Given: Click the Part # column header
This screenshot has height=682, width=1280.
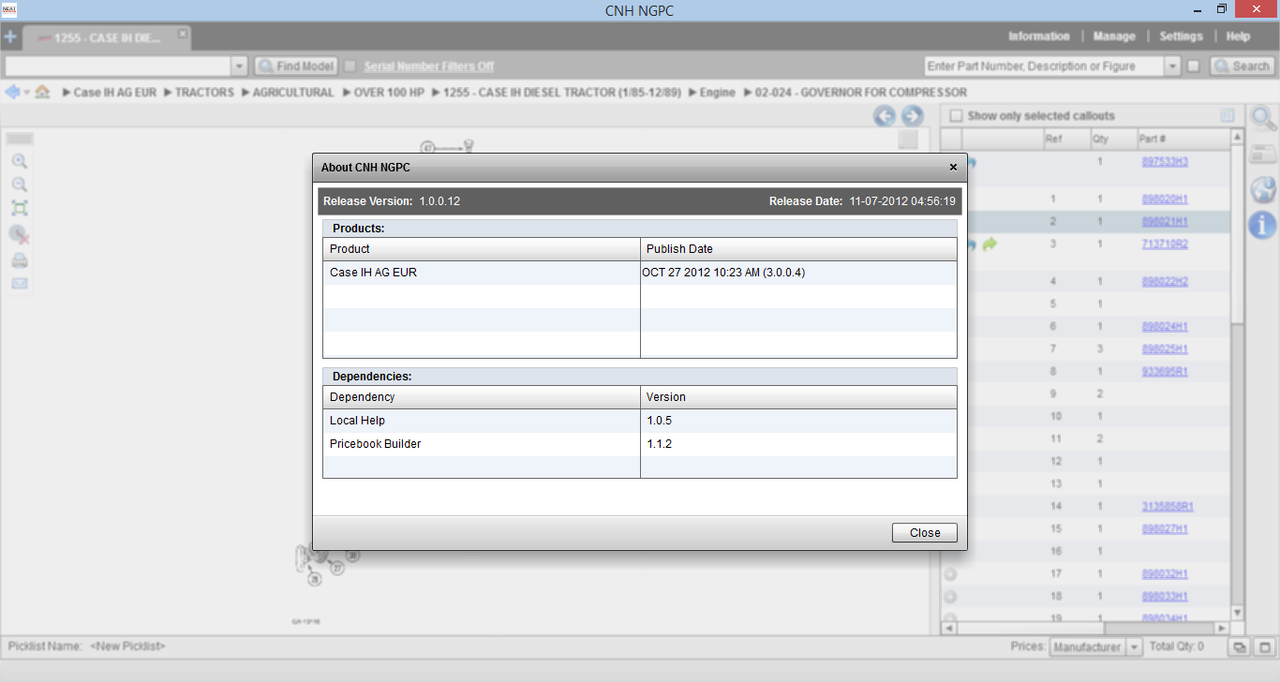Looking at the screenshot, I should pyautogui.click(x=1181, y=139).
